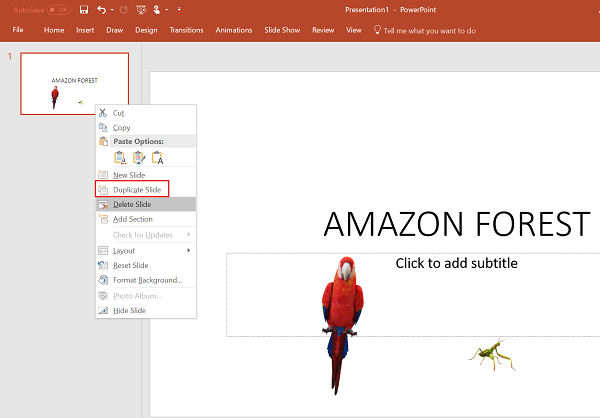
Task: Click the scissors Cut icon
Action: (x=103, y=113)
